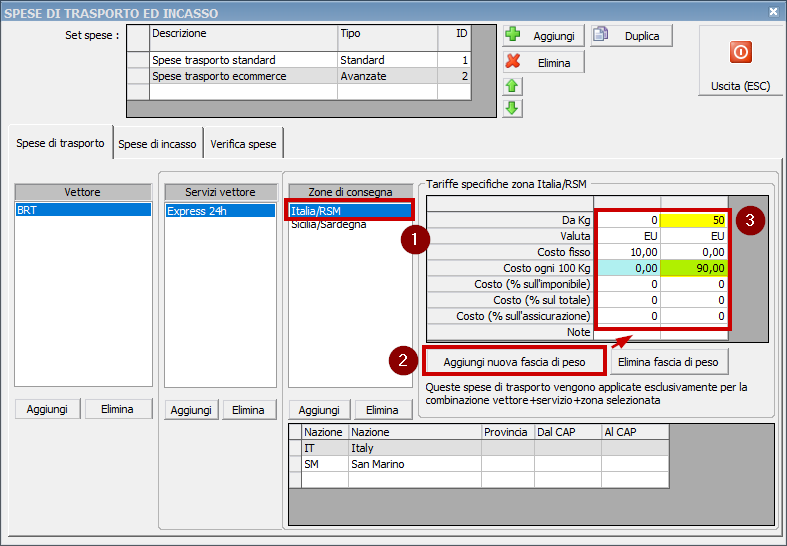Switch to the Spese di incasso tab
The width and height of the screenshot is (787, 546).
pos(157,144)
